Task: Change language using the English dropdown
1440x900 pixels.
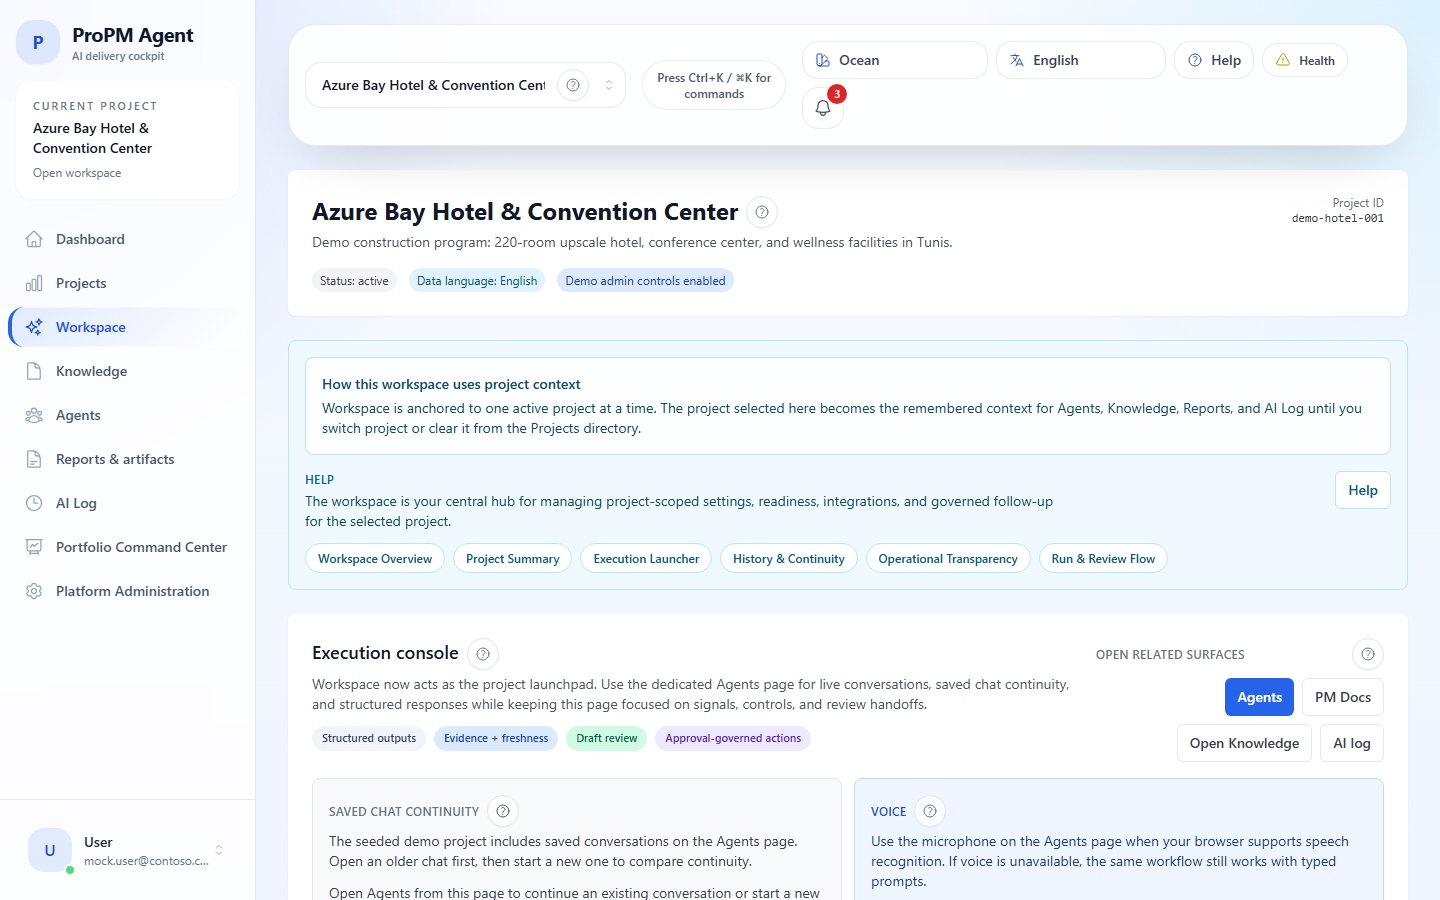Action: pyautogui.click(x=1080, y=60)
